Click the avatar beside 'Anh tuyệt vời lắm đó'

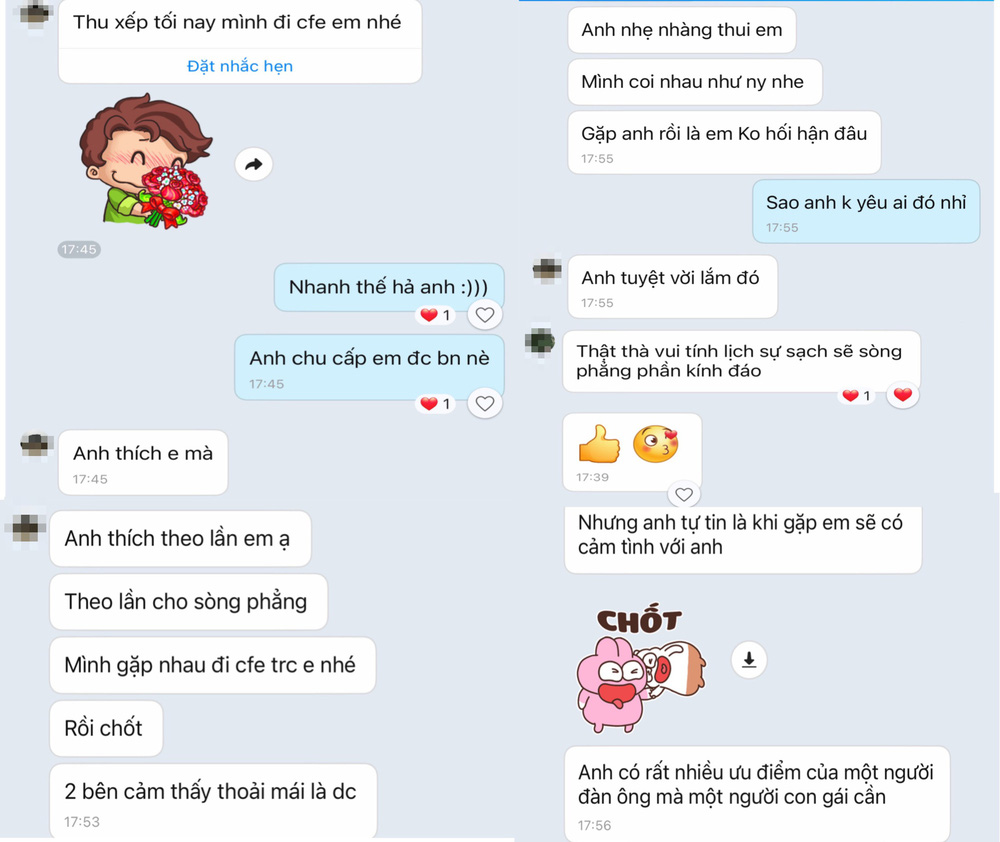547,270
